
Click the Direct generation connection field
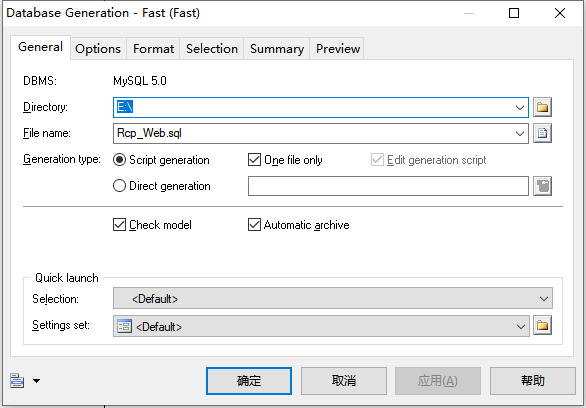pos(388,186)
